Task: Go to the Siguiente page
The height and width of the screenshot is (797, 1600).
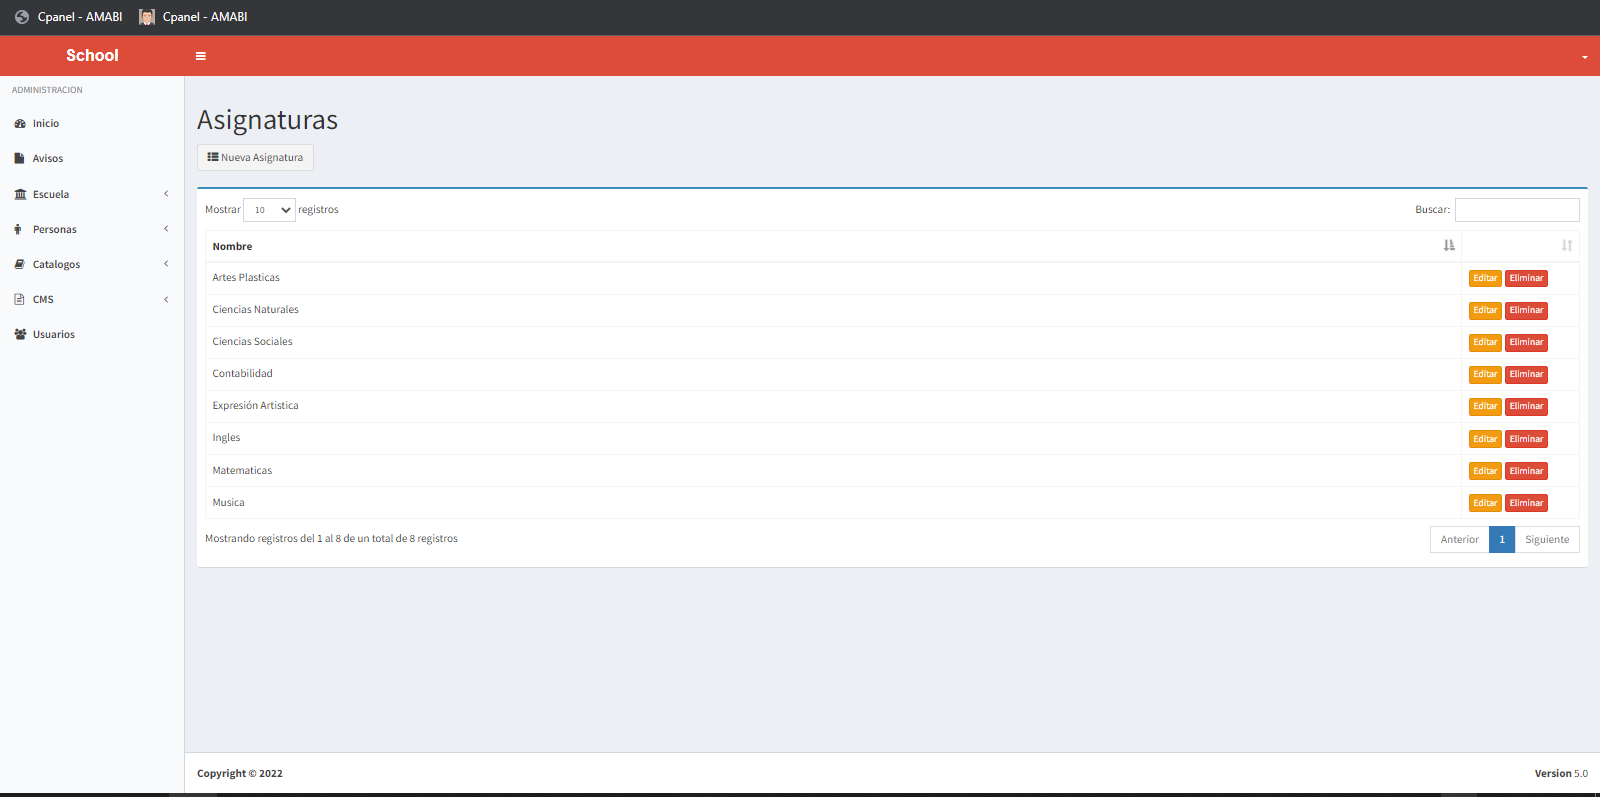Action: pos(1546,540)
